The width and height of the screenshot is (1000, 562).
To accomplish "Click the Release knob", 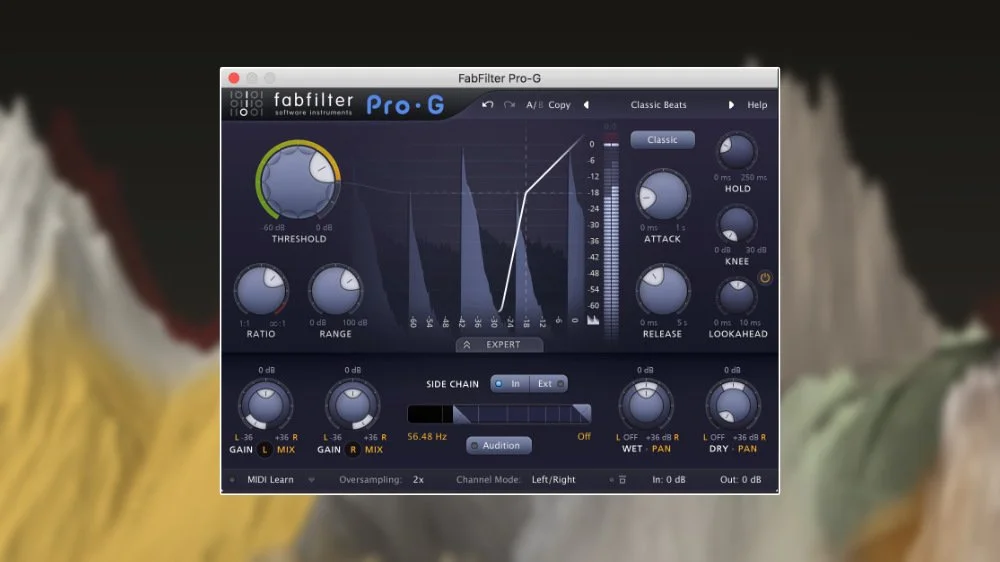I will coord(663,292).
